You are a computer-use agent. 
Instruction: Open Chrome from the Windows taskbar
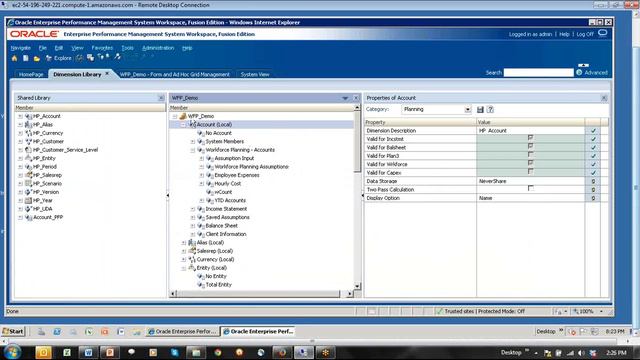[x=218, y=352]
